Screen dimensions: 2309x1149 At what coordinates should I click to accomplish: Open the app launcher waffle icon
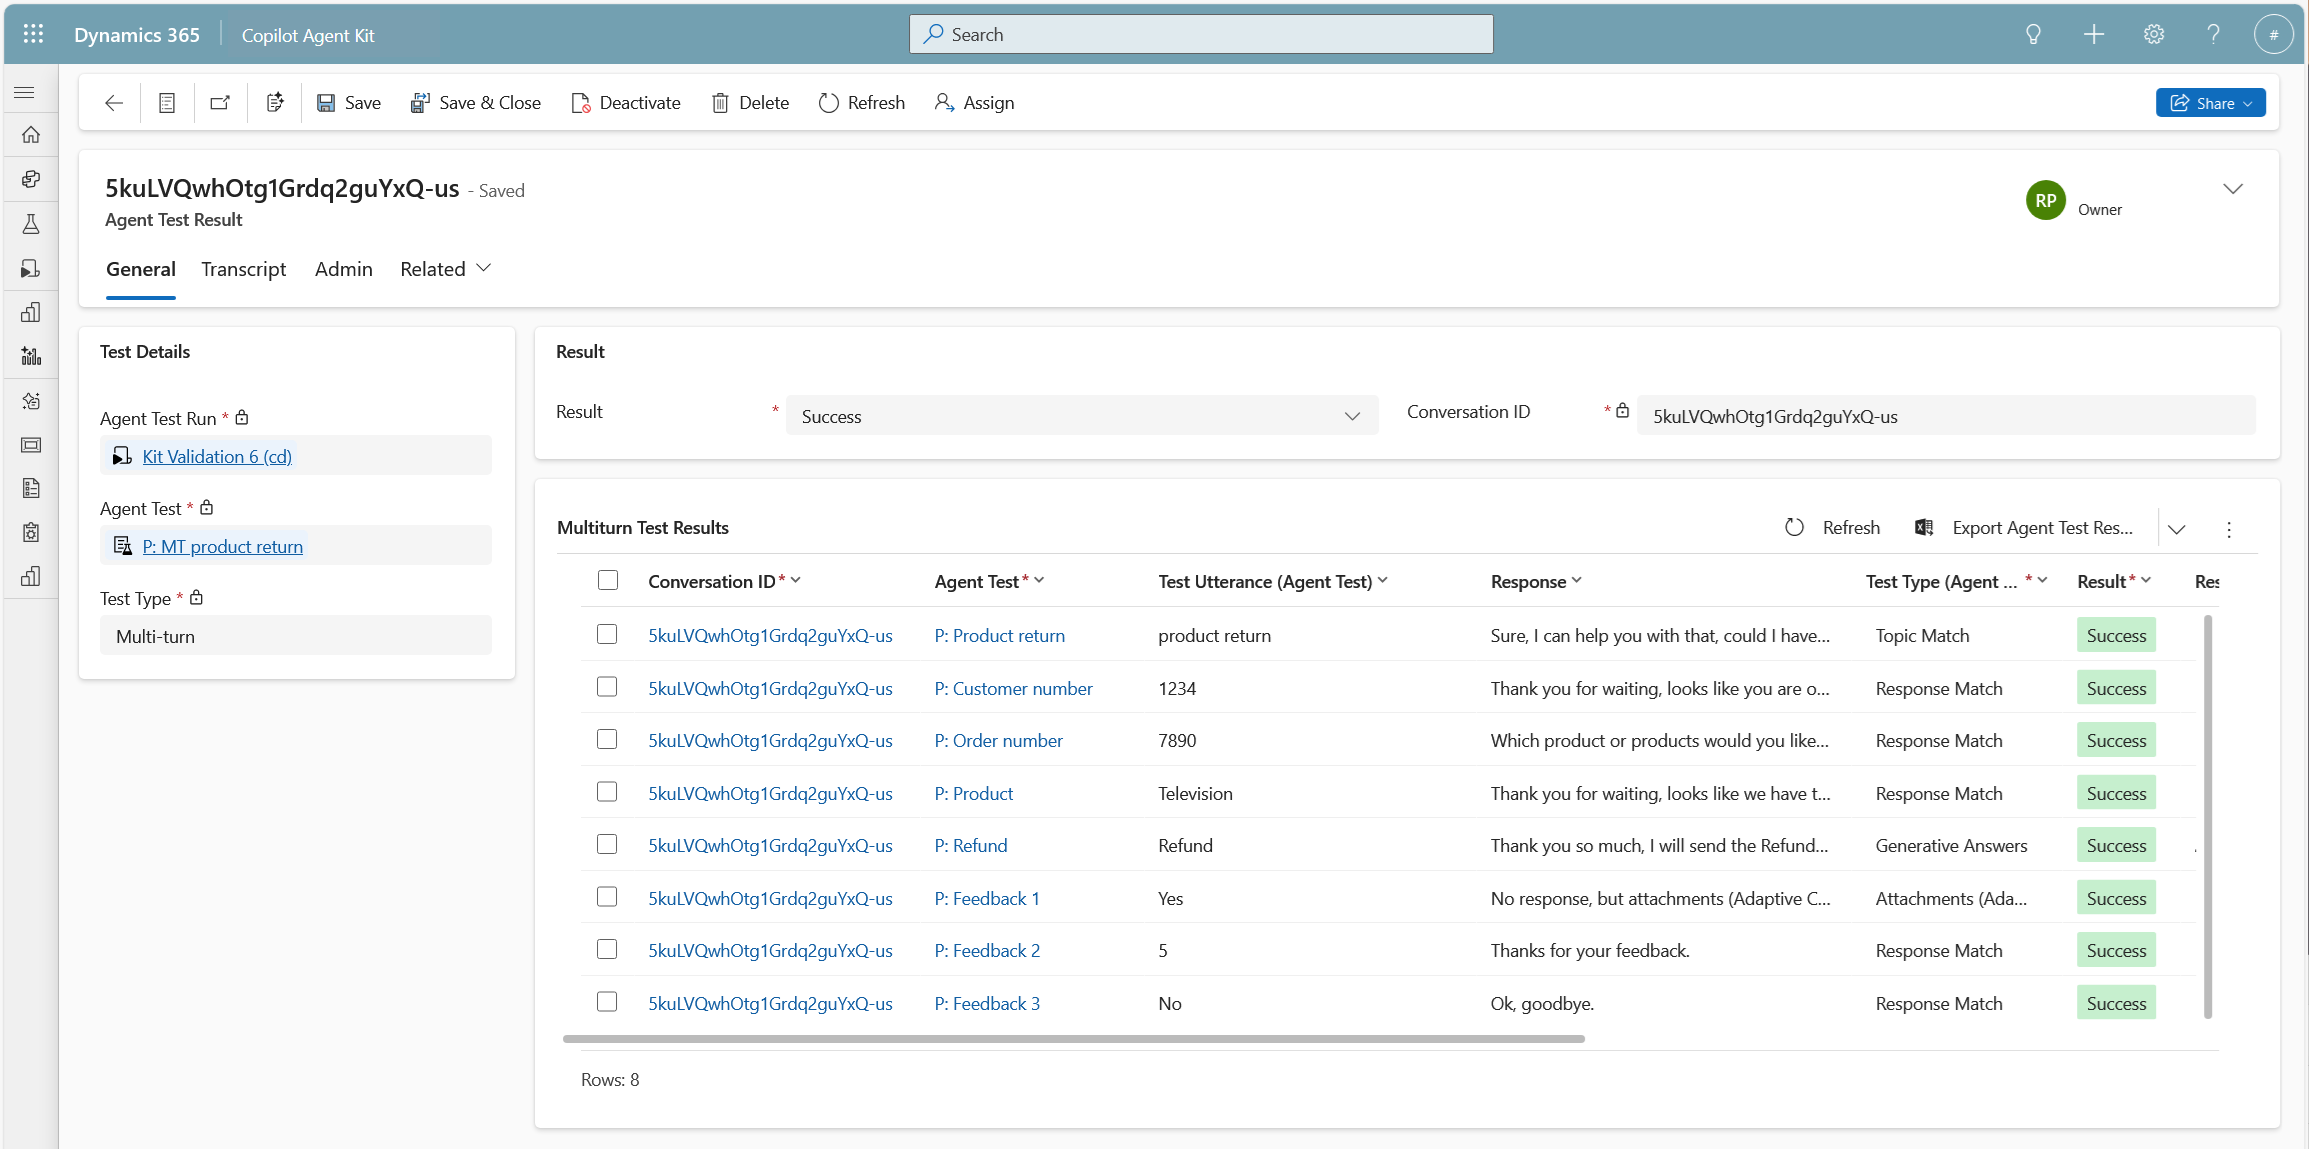[33, 34]
